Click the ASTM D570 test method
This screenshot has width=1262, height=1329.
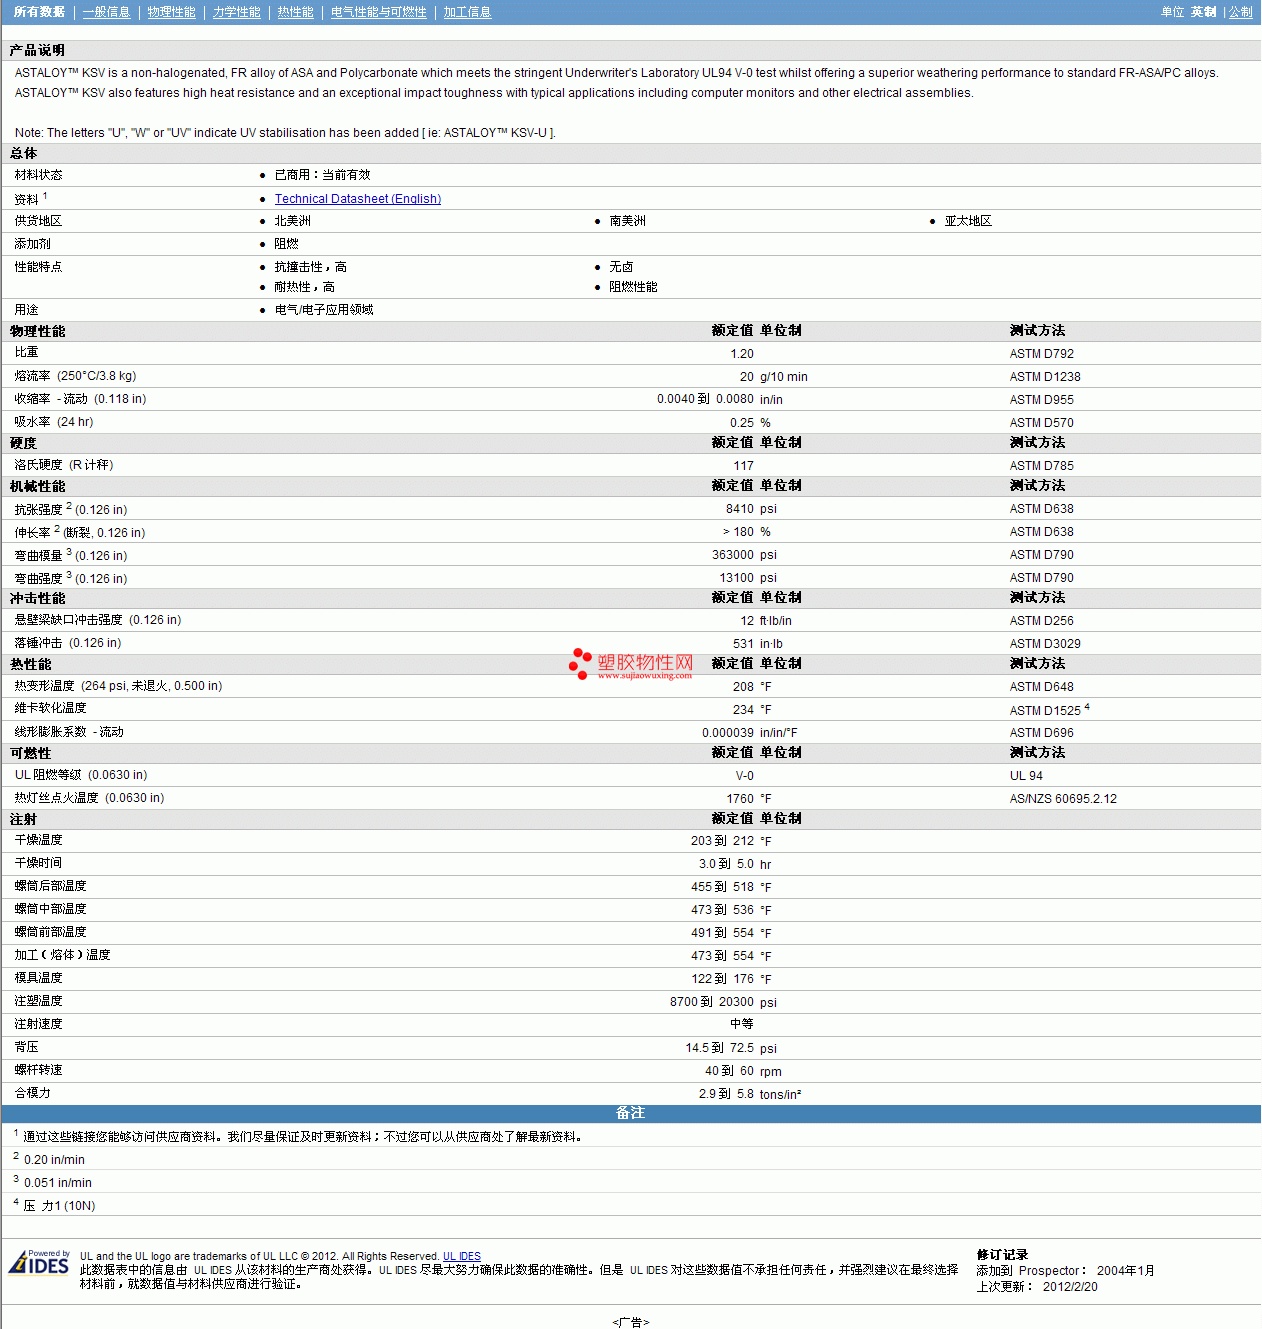coord(1042,423)
